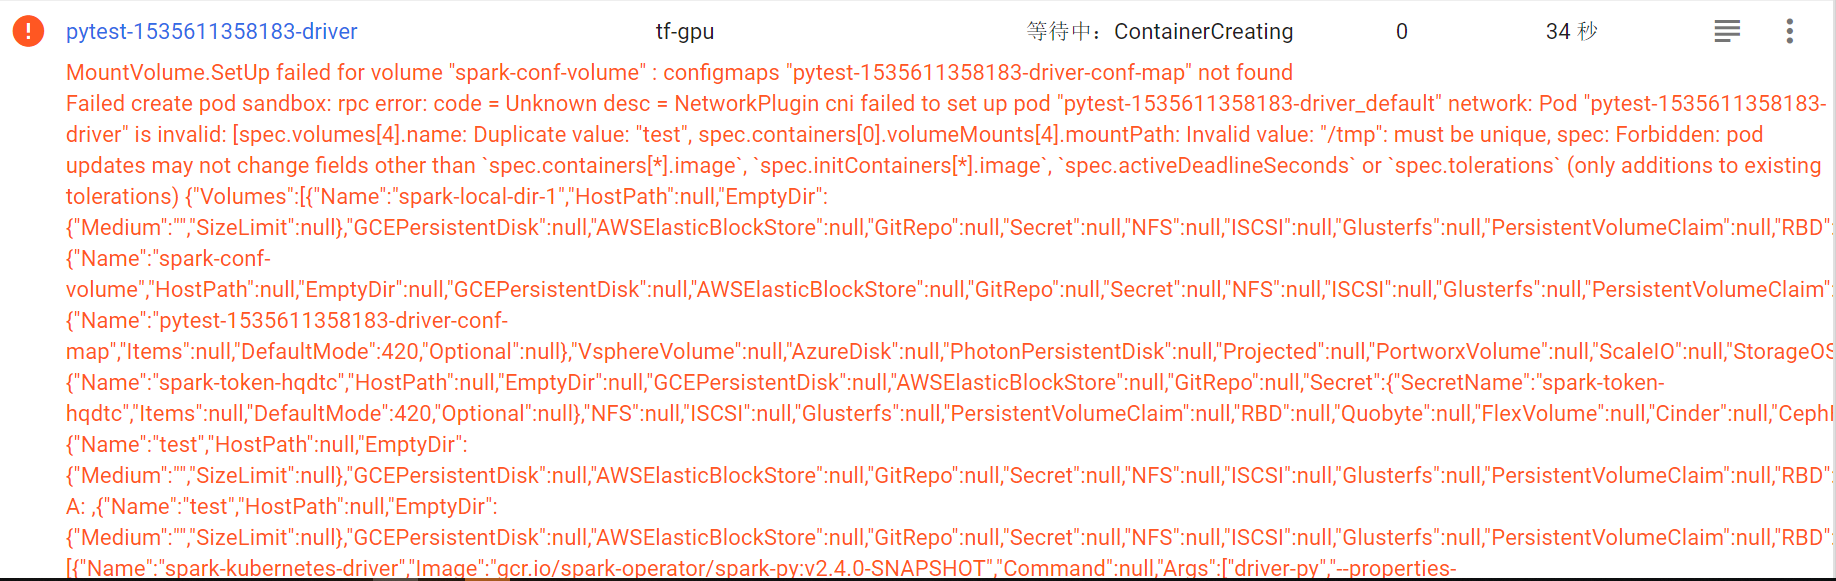Click the tf-gpu namespace label
1836x581 pixels.
[685, 31]
